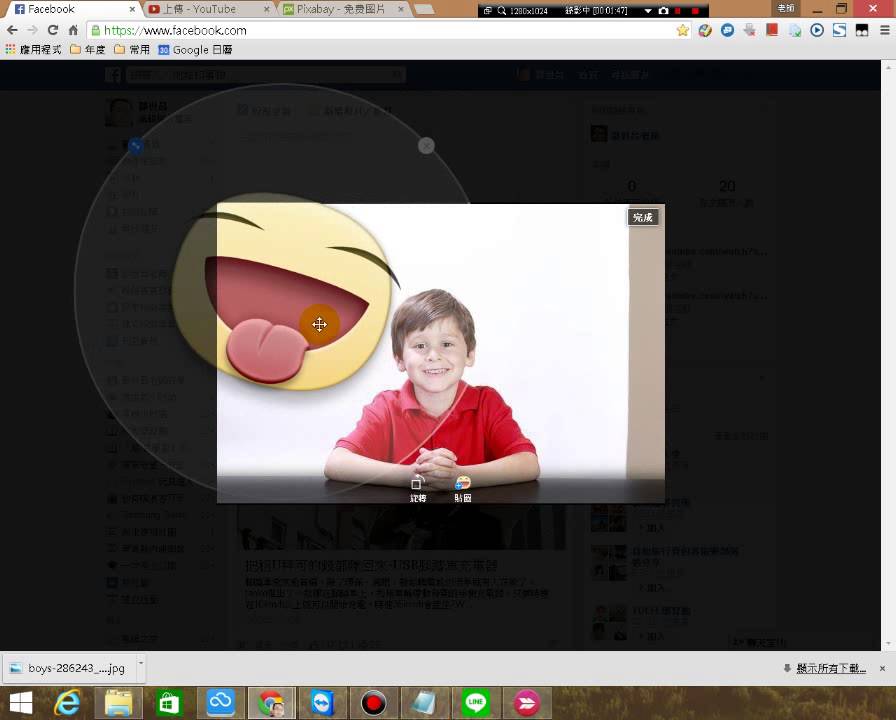Image resolution: width=896 pixels, height=720 pixels.
Task: Open File Explorer from taskbar
Action: click(119, 703)
